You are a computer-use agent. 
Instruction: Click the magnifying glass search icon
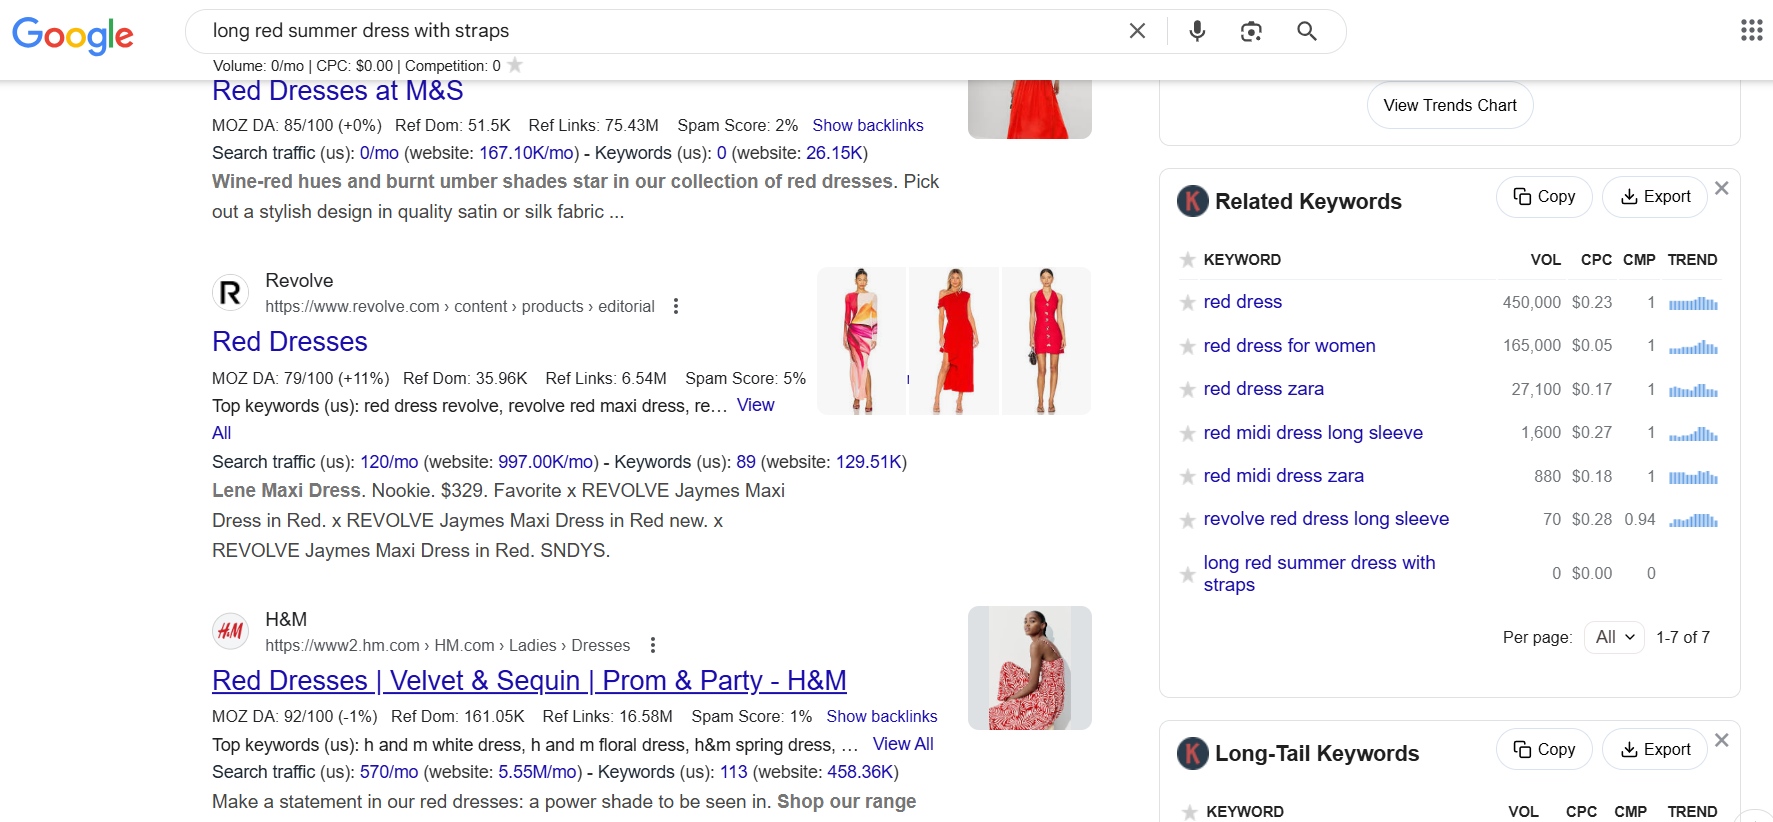(x=1306, y=31)
